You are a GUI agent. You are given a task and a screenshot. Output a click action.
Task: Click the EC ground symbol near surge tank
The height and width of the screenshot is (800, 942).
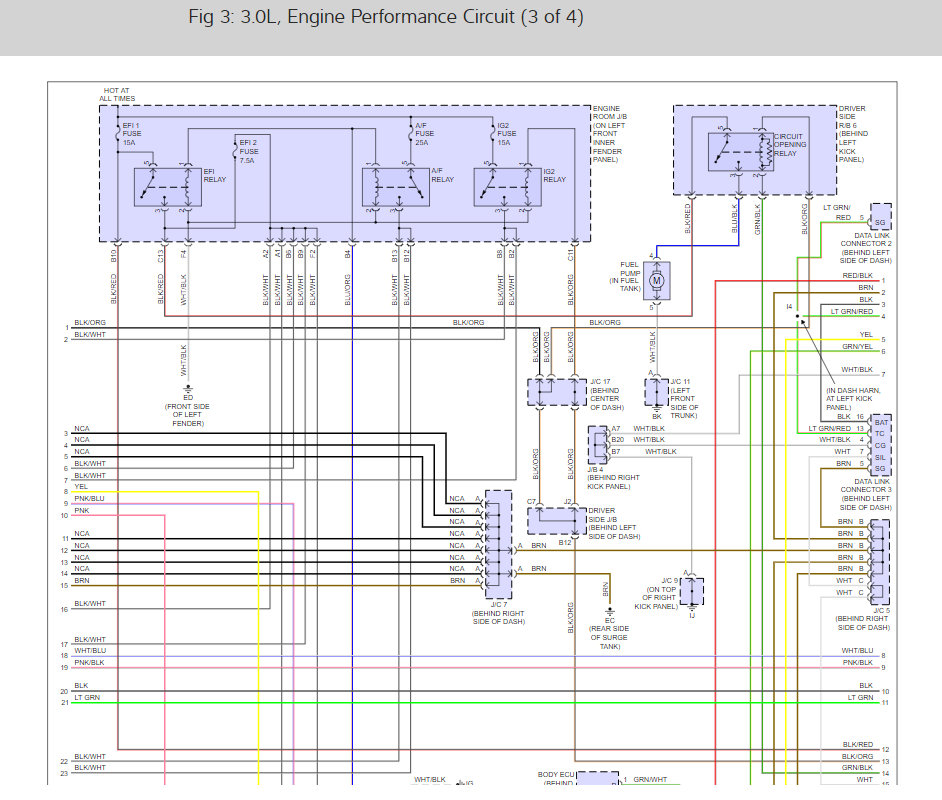click(610, 612)
